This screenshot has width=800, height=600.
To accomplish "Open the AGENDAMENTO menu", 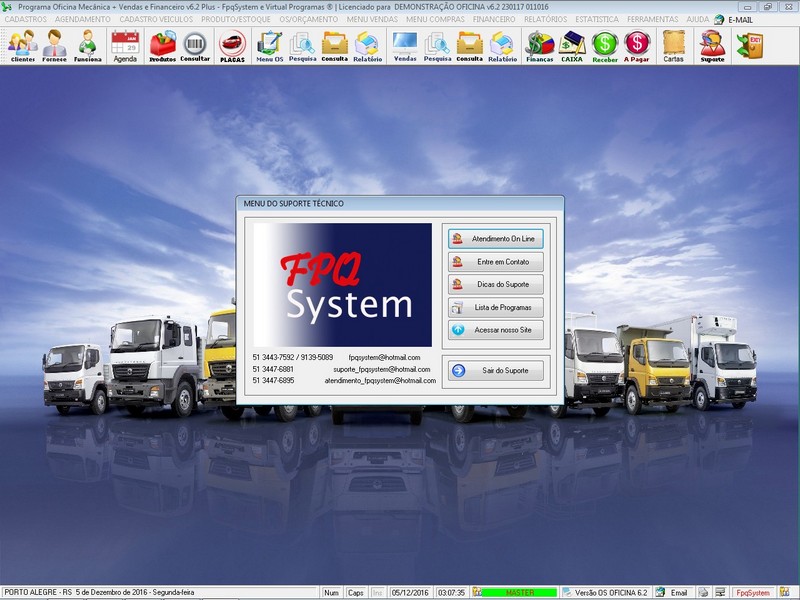I will pos(83,19).
